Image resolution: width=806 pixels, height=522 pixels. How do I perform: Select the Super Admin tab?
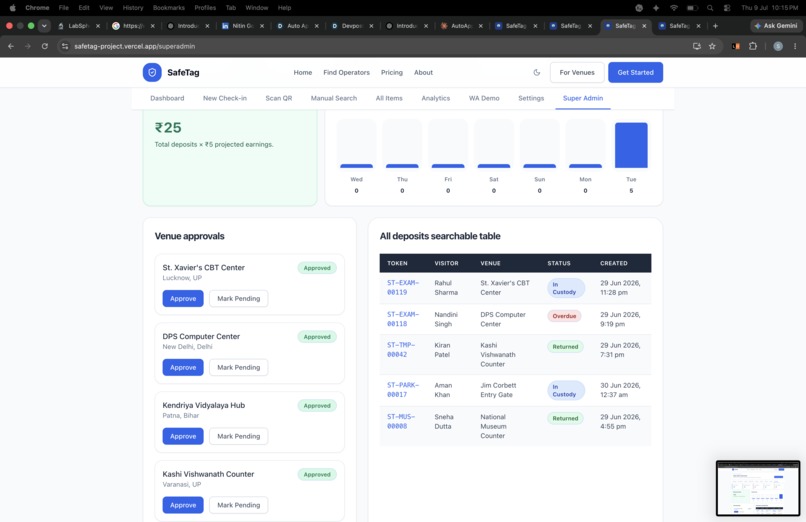(x=583, y=98)
